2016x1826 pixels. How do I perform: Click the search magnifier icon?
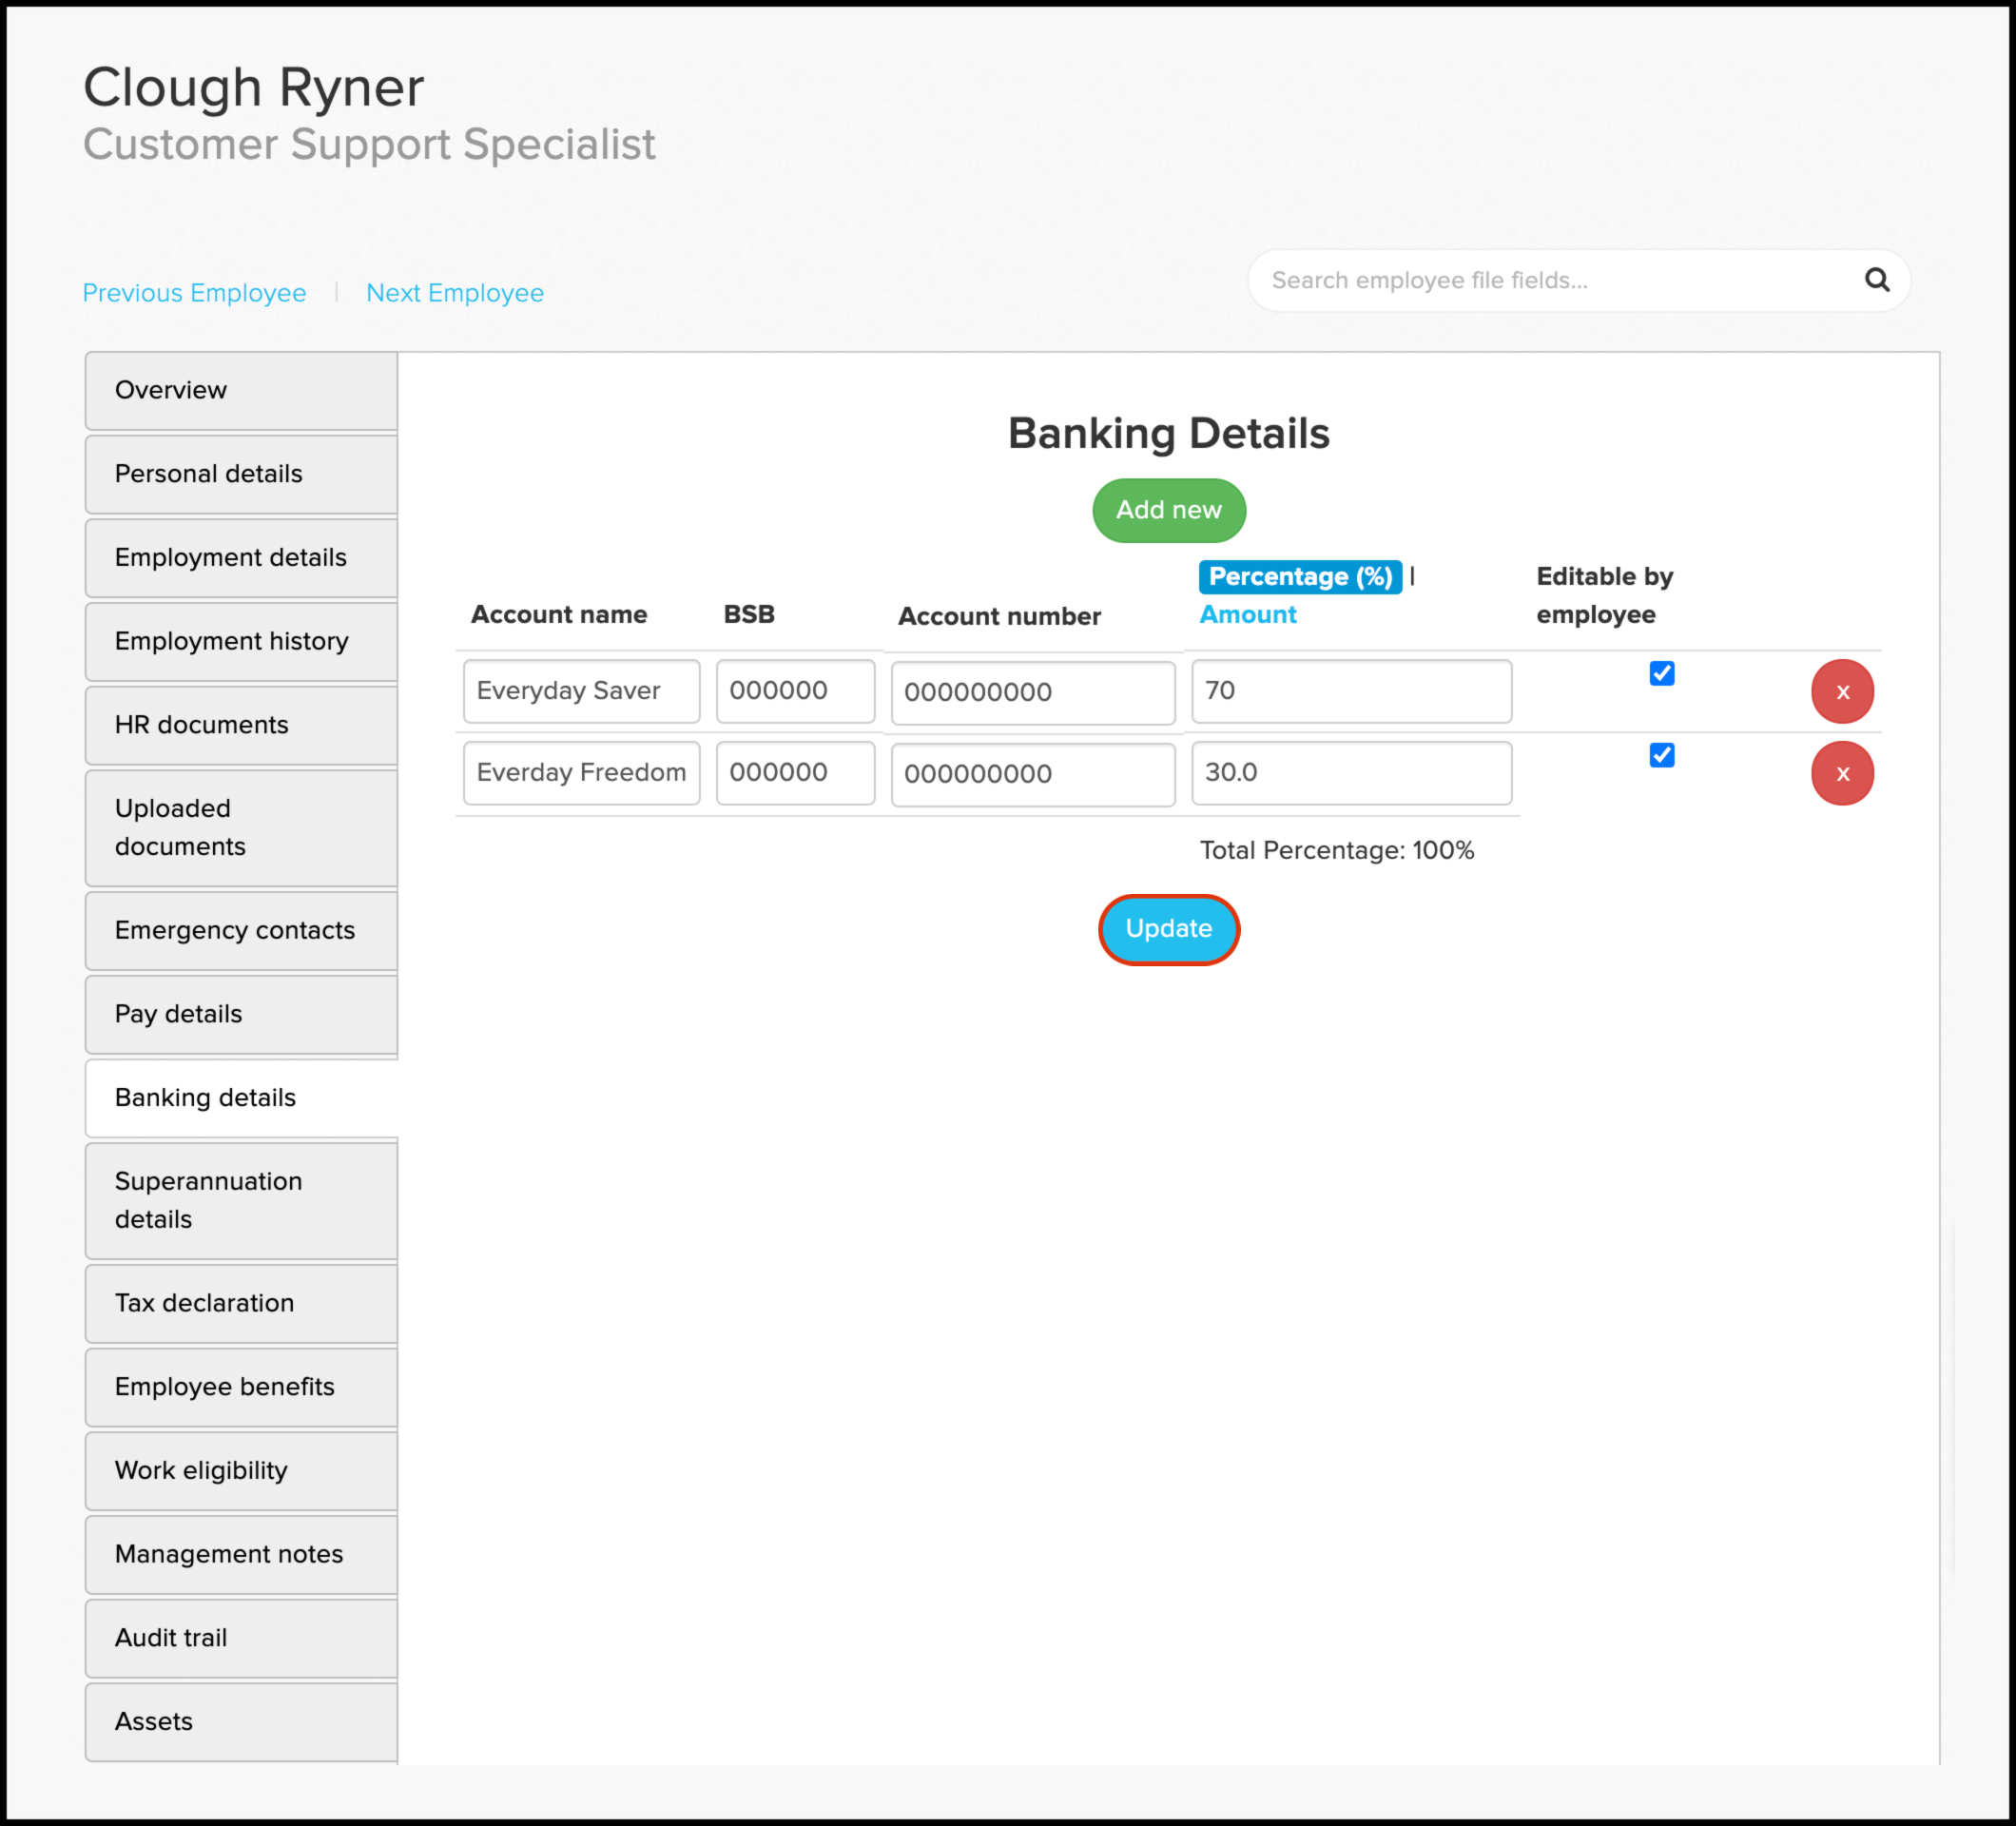tap(1876, 280)
